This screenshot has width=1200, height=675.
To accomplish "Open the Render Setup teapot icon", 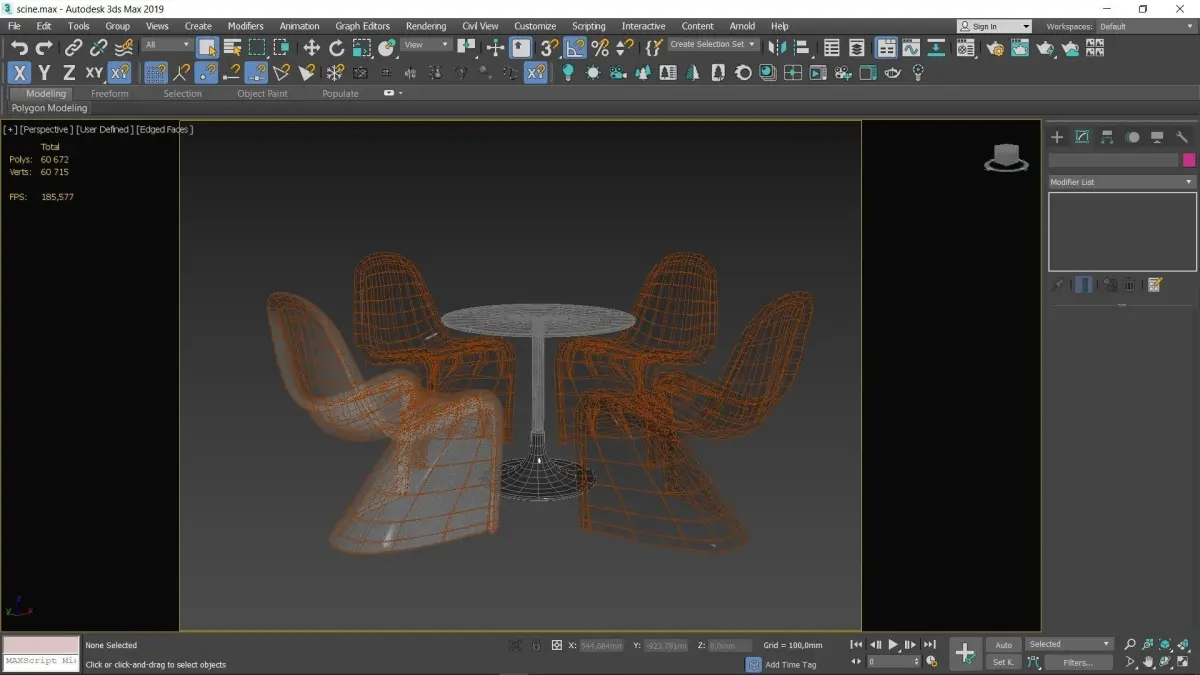I will 993,47.
